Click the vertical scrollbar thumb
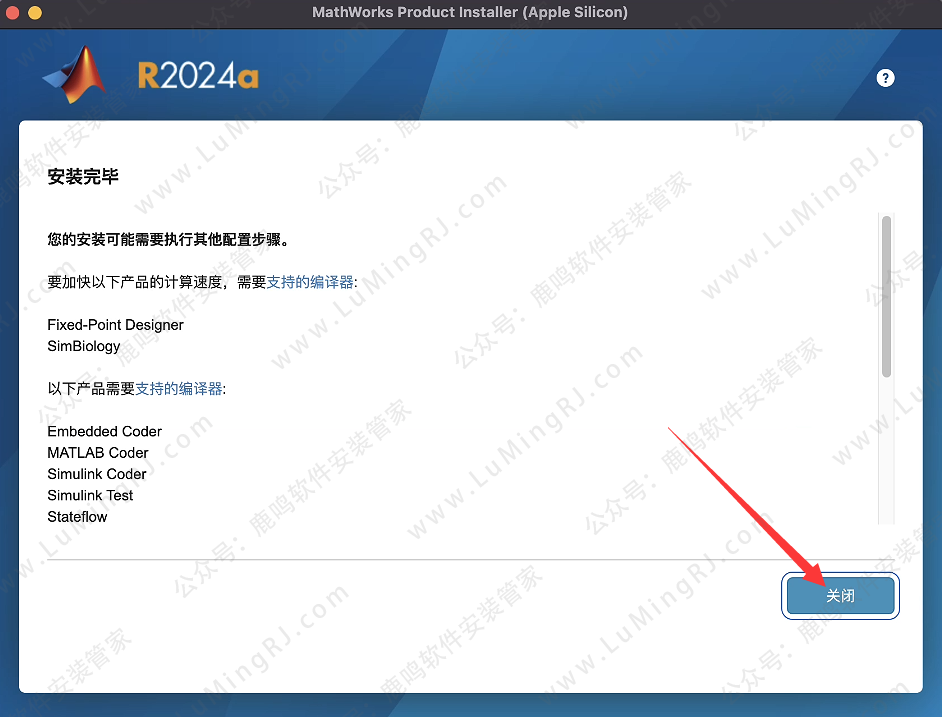This screenshot has width=942, height=717. pos(886,297)
